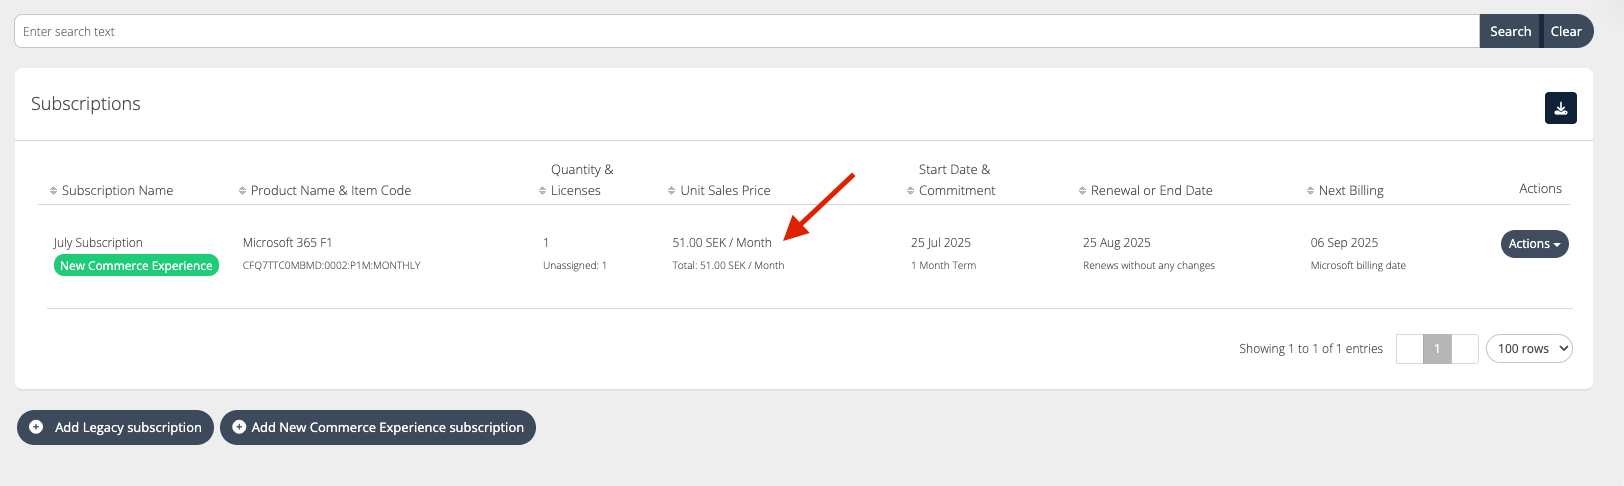Open the July Subscription name entry
This screenshot has height=486, width=1624.
click(x=98, y=243)
